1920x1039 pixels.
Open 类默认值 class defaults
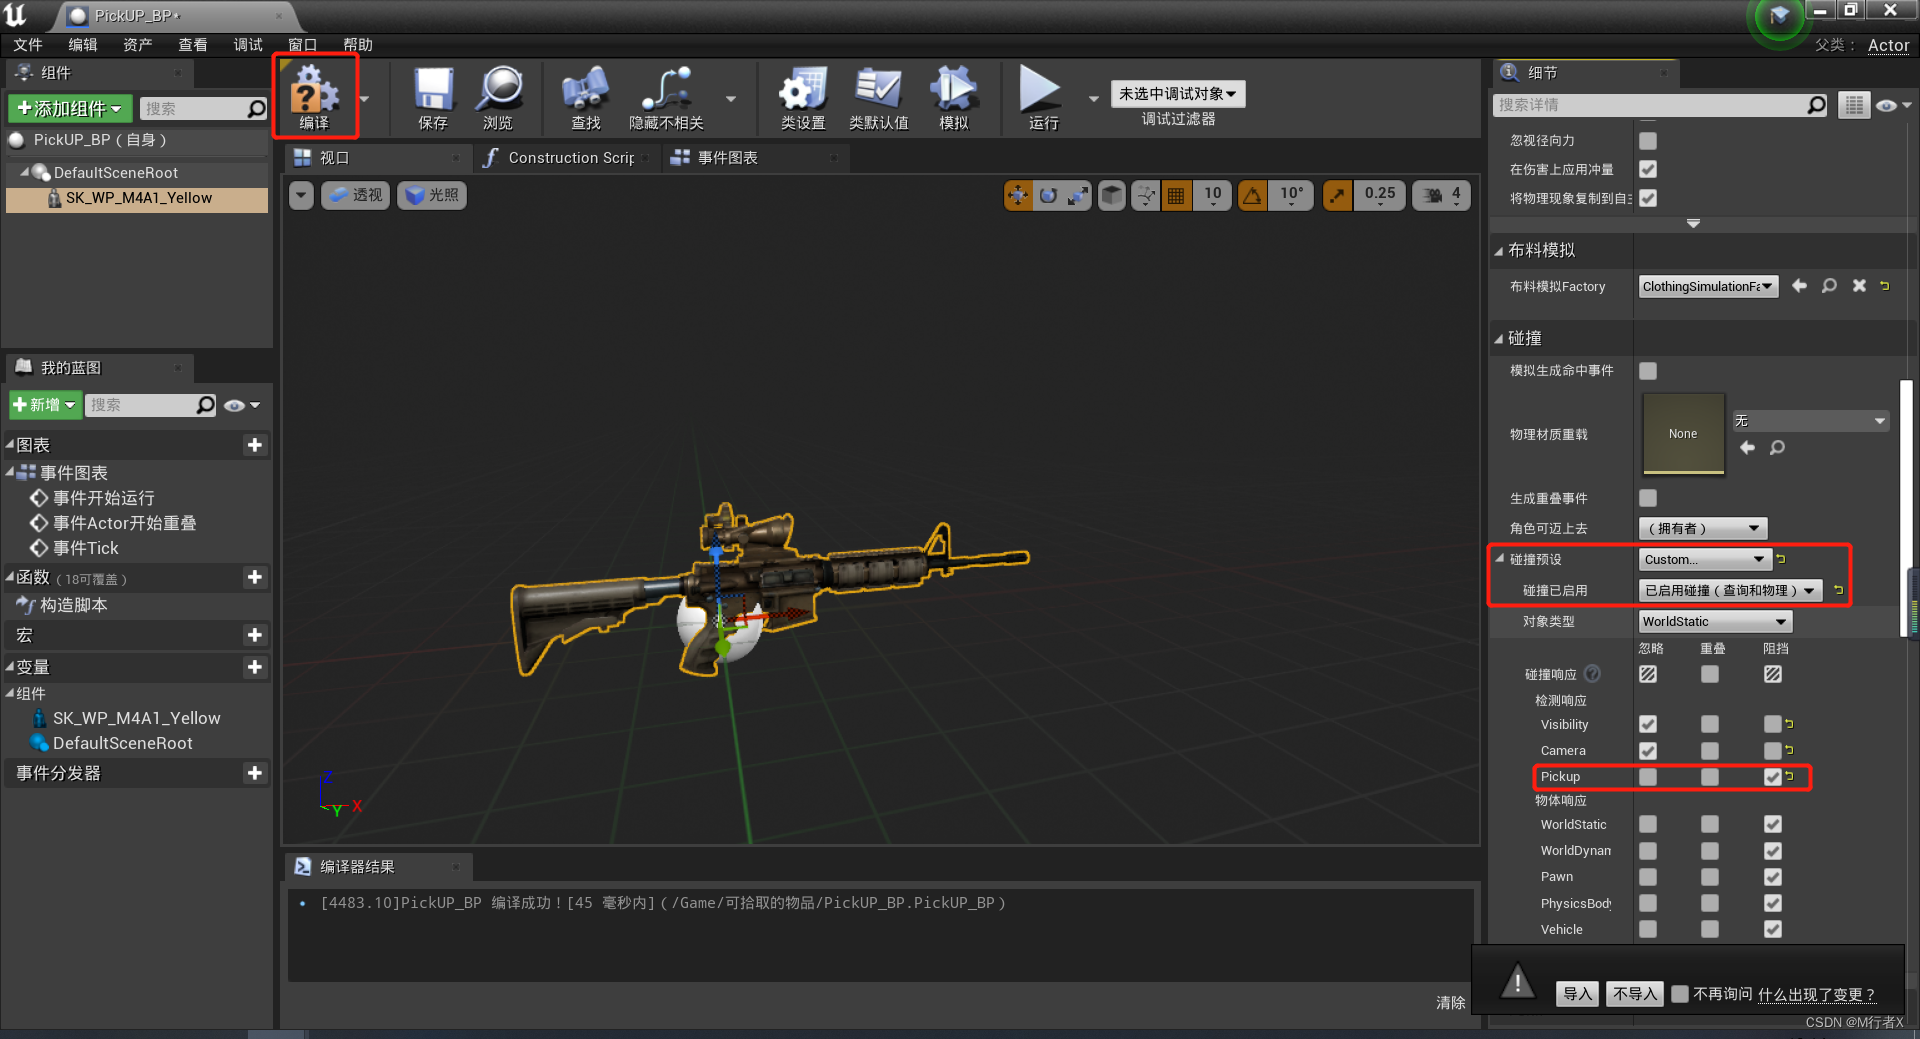click(x=878, y=97)
